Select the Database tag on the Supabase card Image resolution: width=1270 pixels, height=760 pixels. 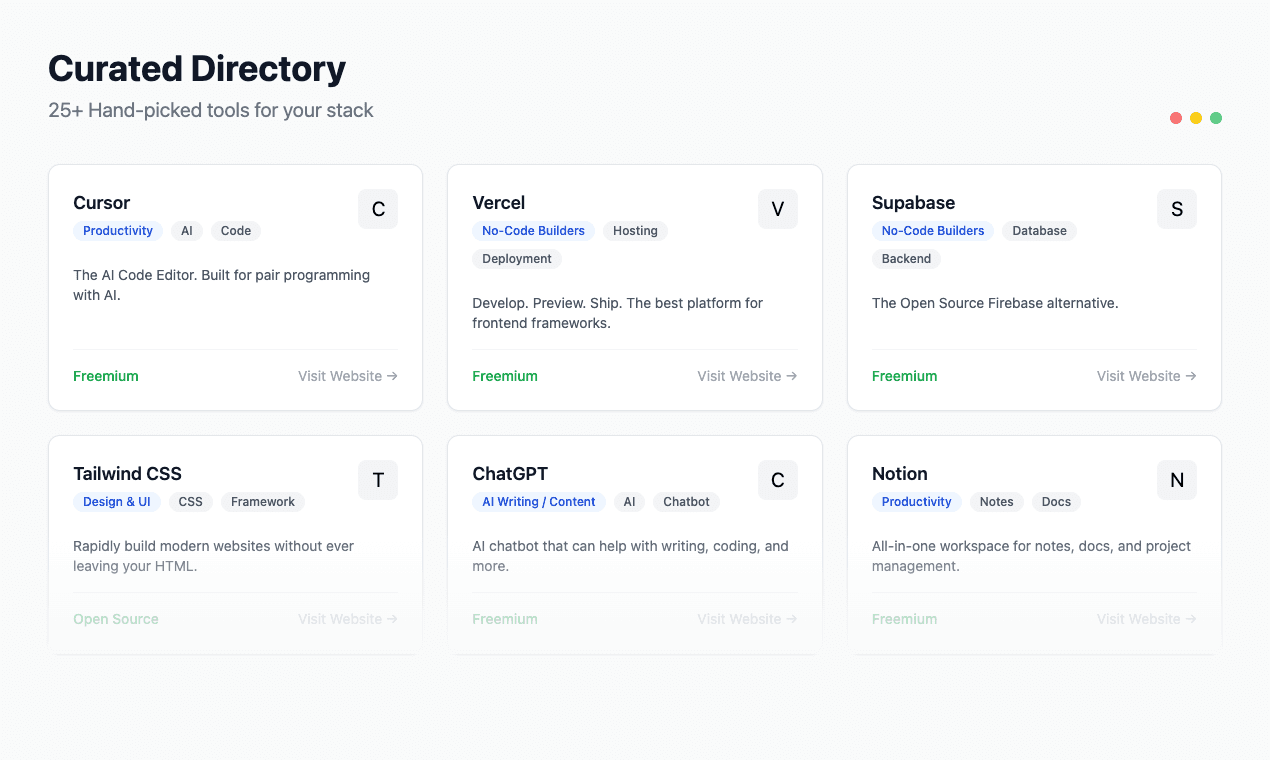click(1039, 231)
